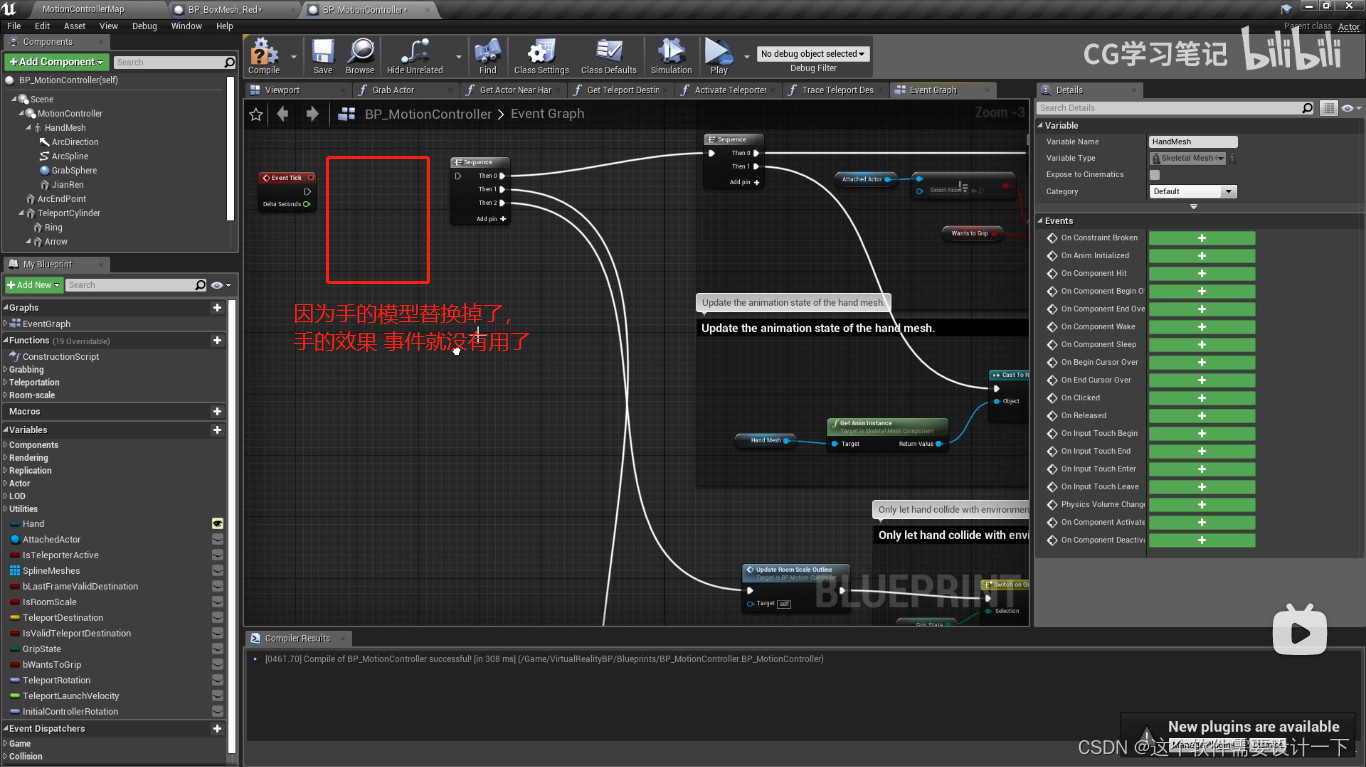Viewport: 1366px width, 767px height.
Task: Open the Debug menu
Action: 144,26
